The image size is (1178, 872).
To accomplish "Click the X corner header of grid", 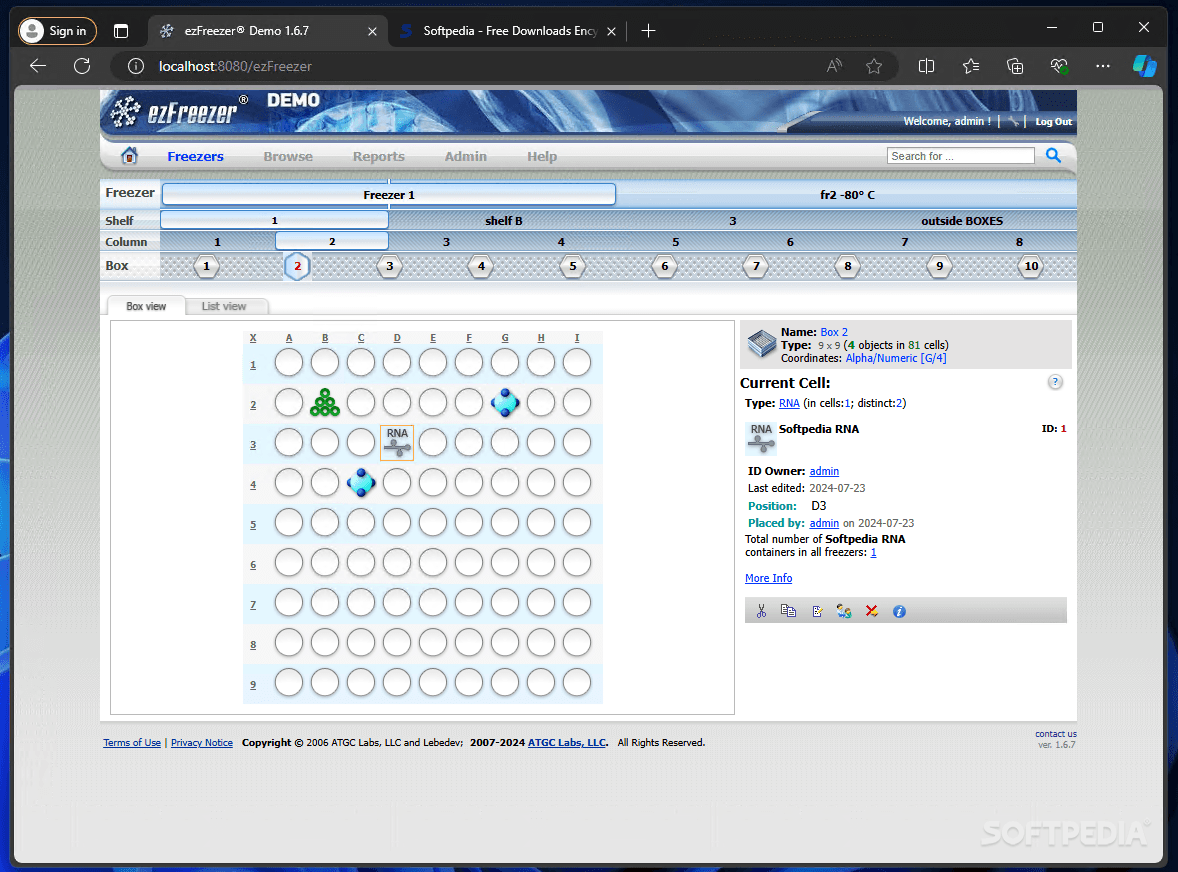I will pos(253,338).
